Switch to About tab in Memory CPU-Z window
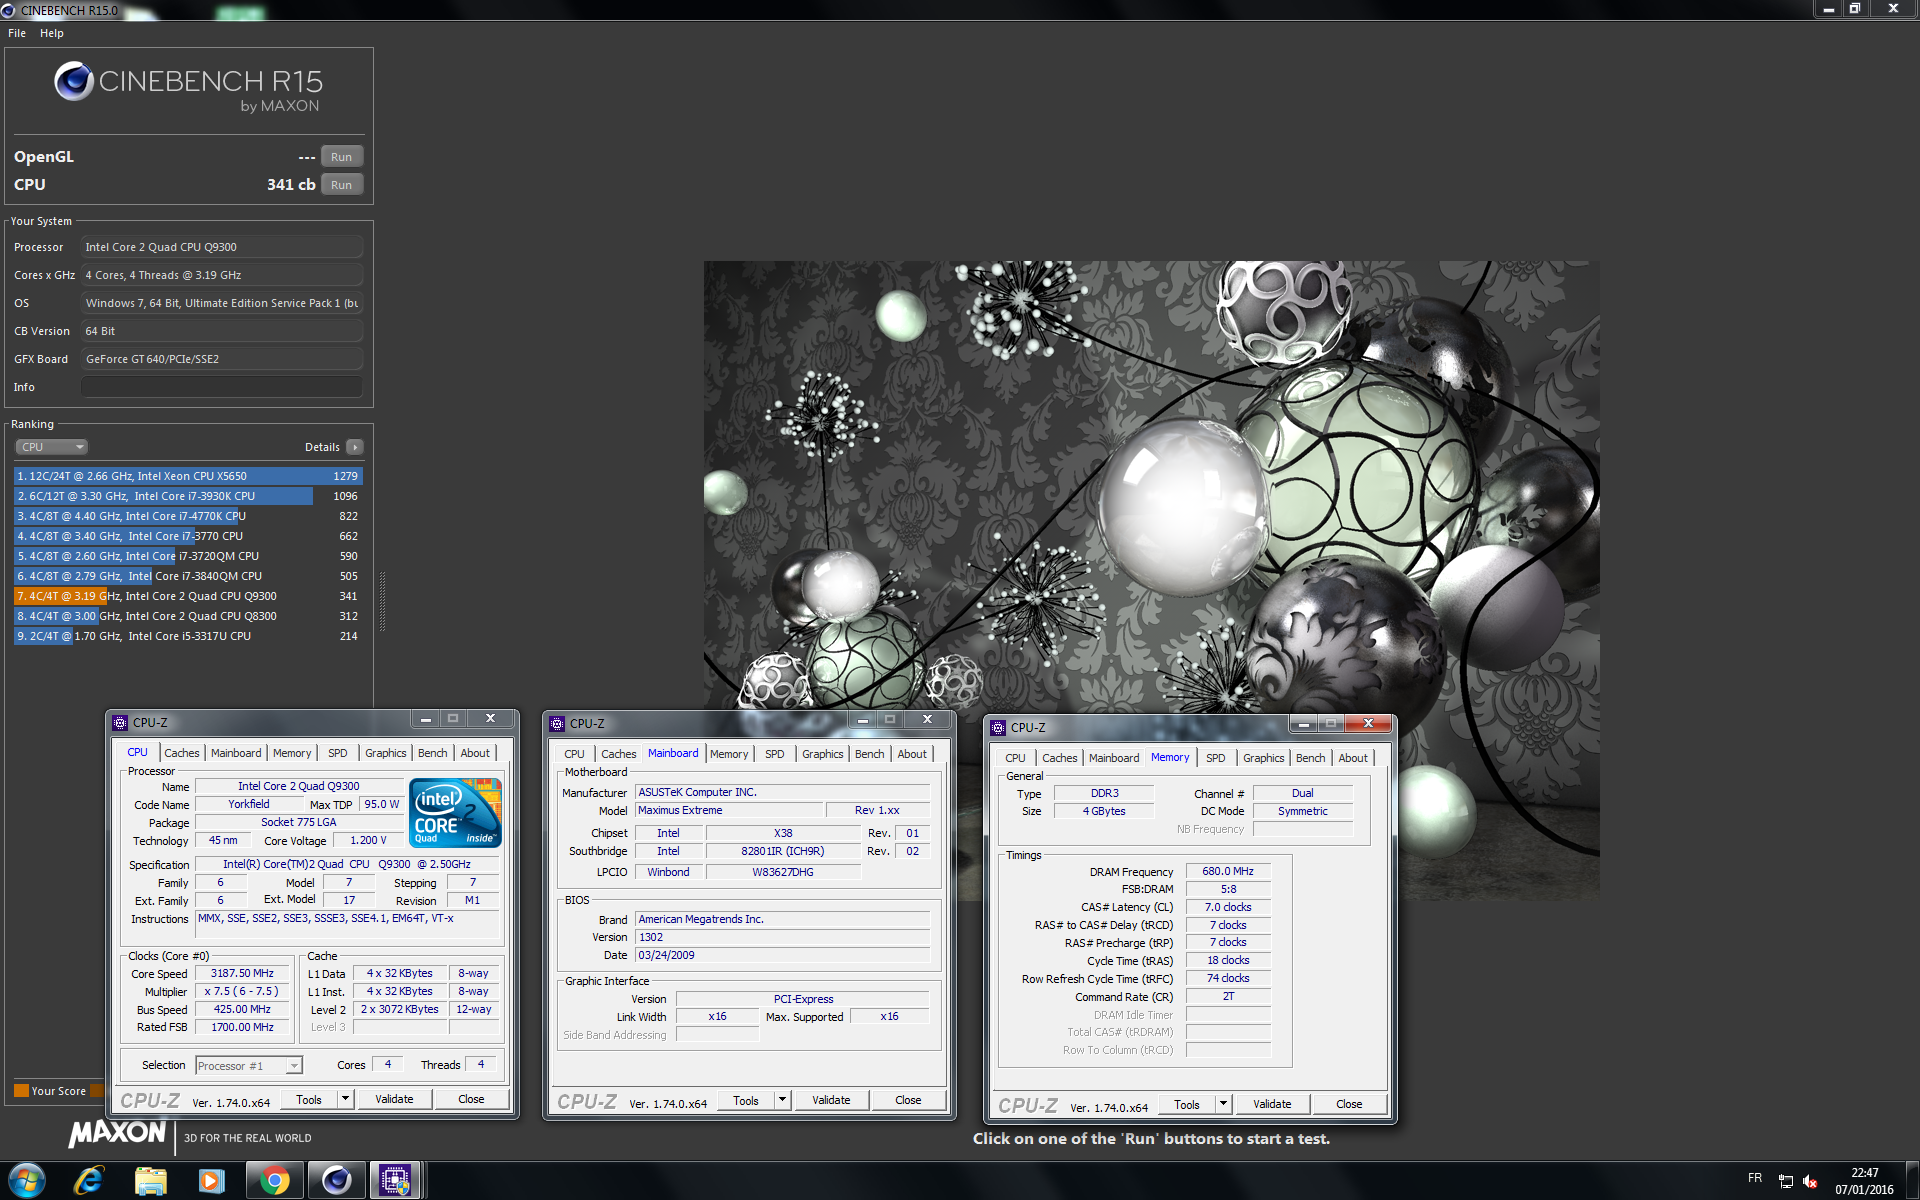 [1353, 758]
